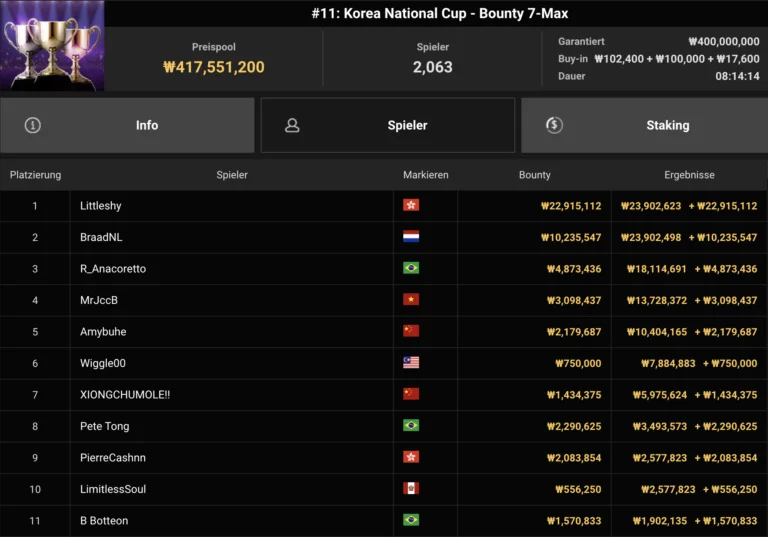Click the staking dollar coin icon

[554, 125]
